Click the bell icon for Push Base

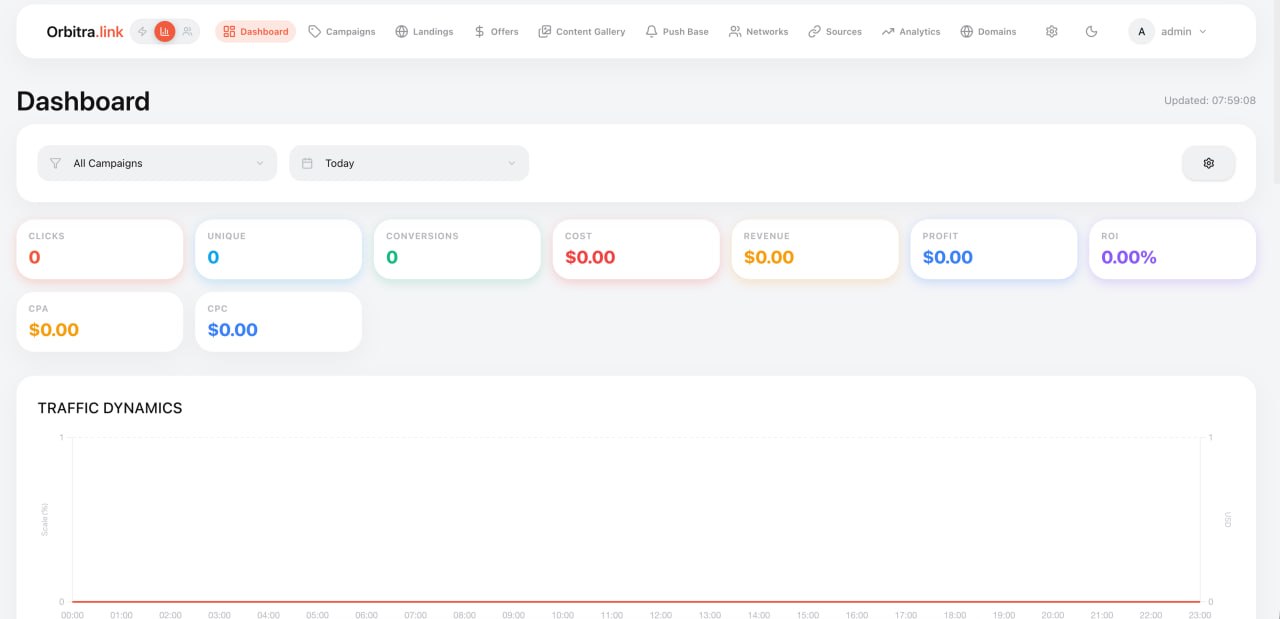(652, 32)
